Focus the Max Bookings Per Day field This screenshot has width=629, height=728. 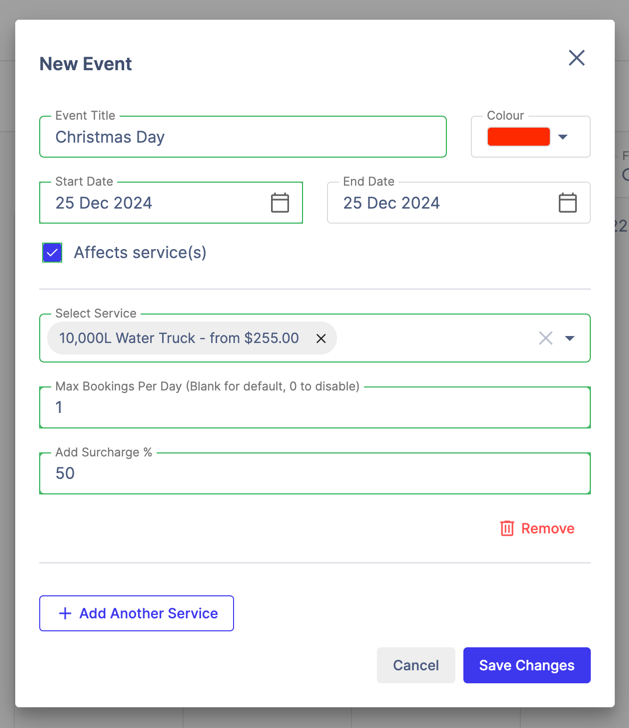[314, 408]
